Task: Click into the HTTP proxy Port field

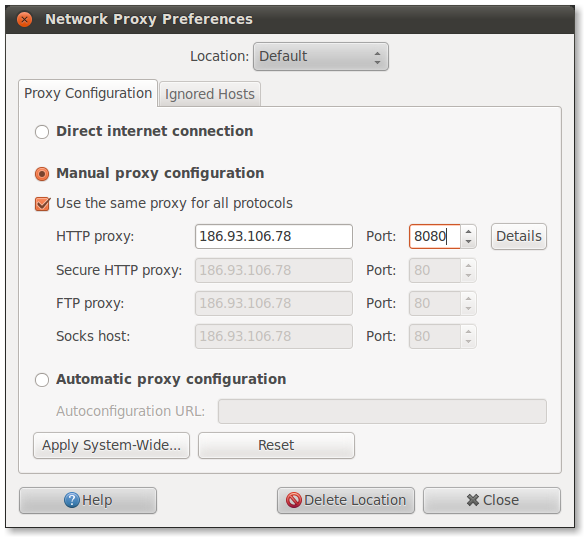Action: click(435, 236)
